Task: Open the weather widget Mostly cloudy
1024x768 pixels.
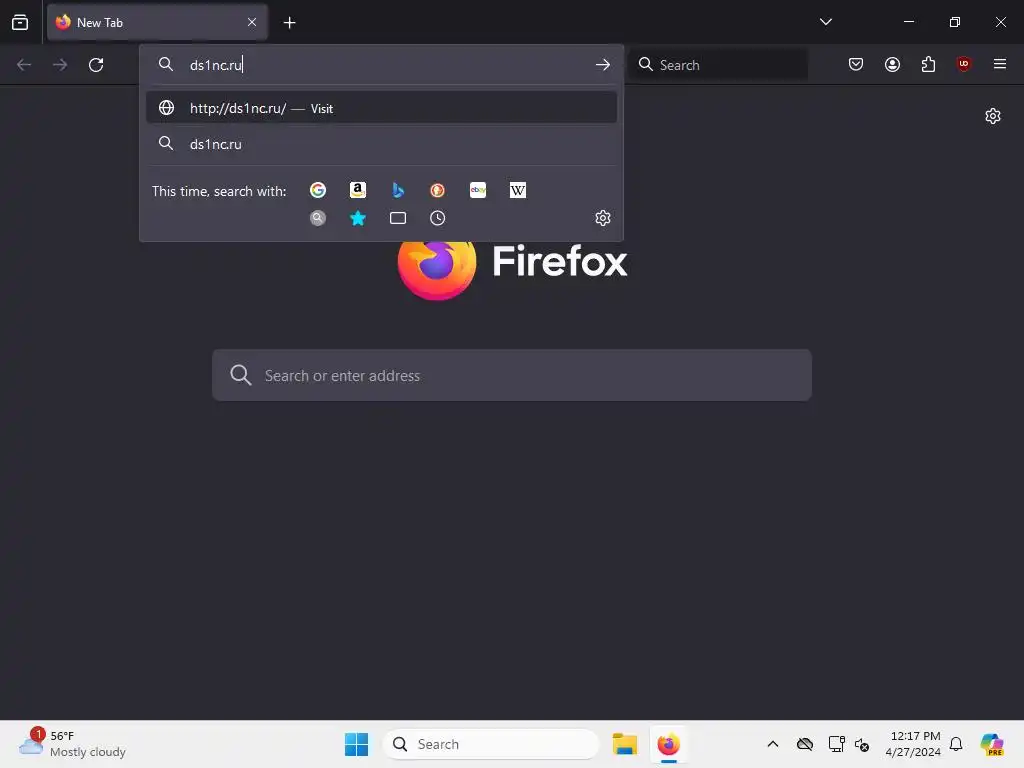Action: (73, 744)
